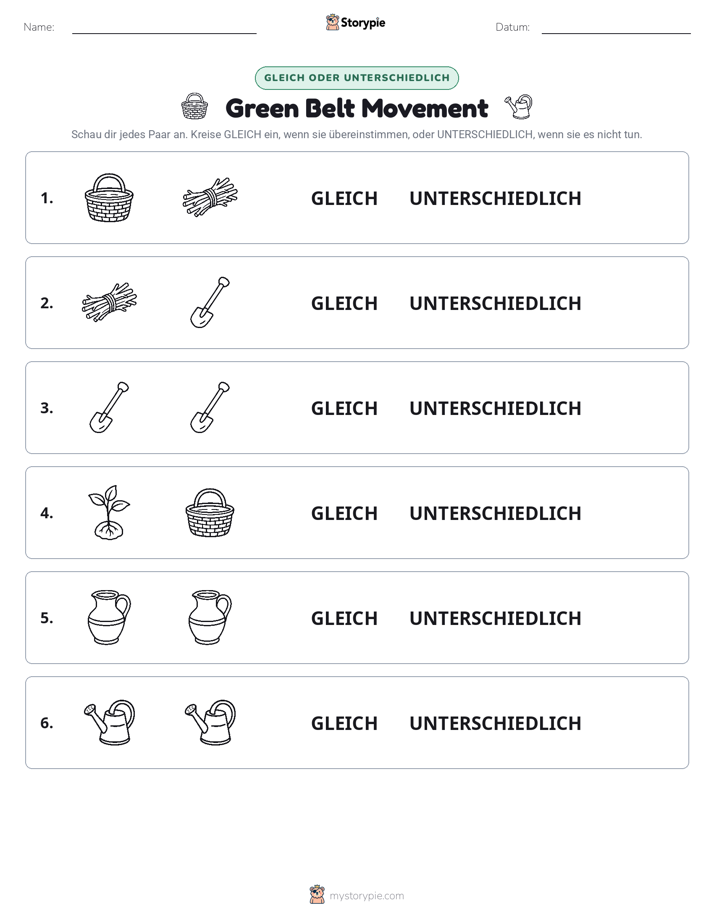Viewport: 714px width, 924px height.
Task: Click the stick bundle icon in row 2
Action: (109, 302)
